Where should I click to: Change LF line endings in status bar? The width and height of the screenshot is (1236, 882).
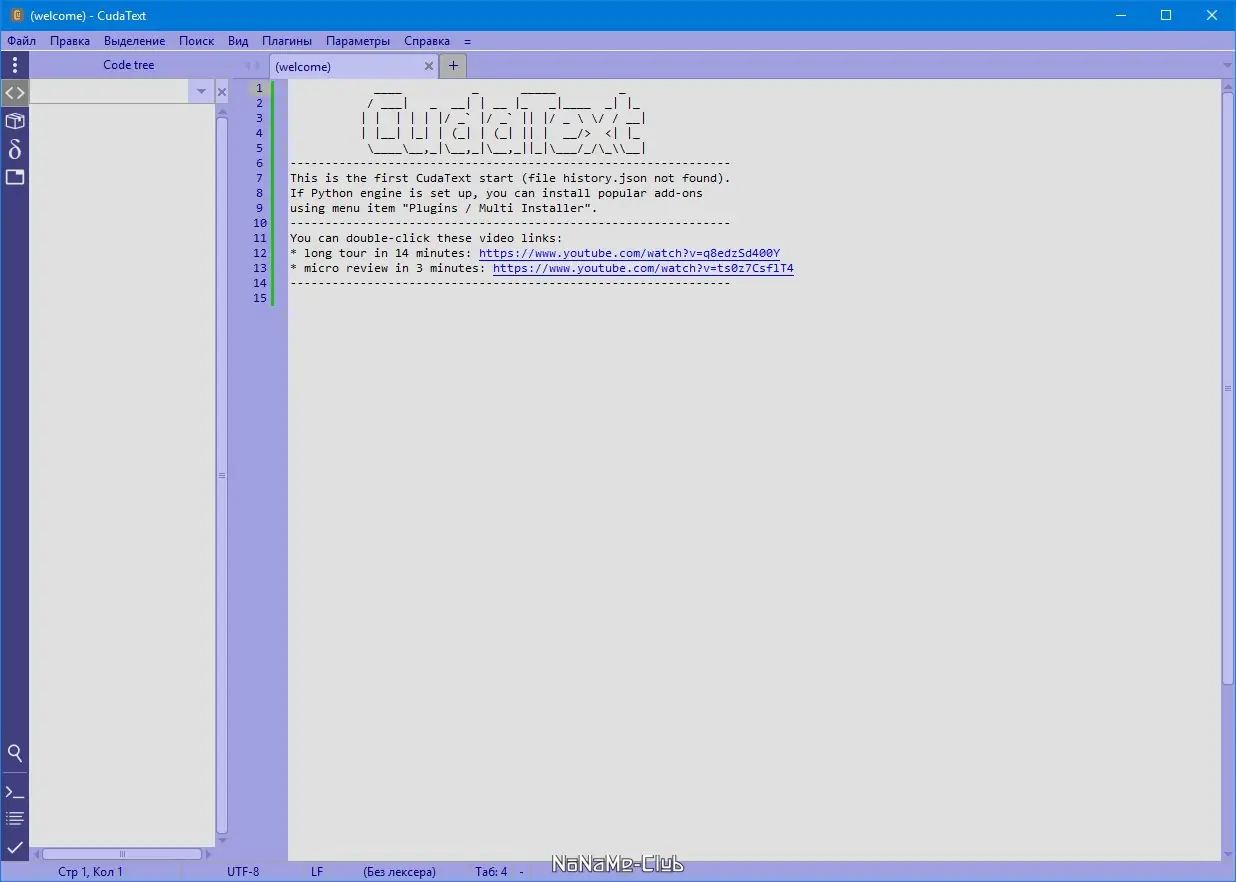[317, 872]
